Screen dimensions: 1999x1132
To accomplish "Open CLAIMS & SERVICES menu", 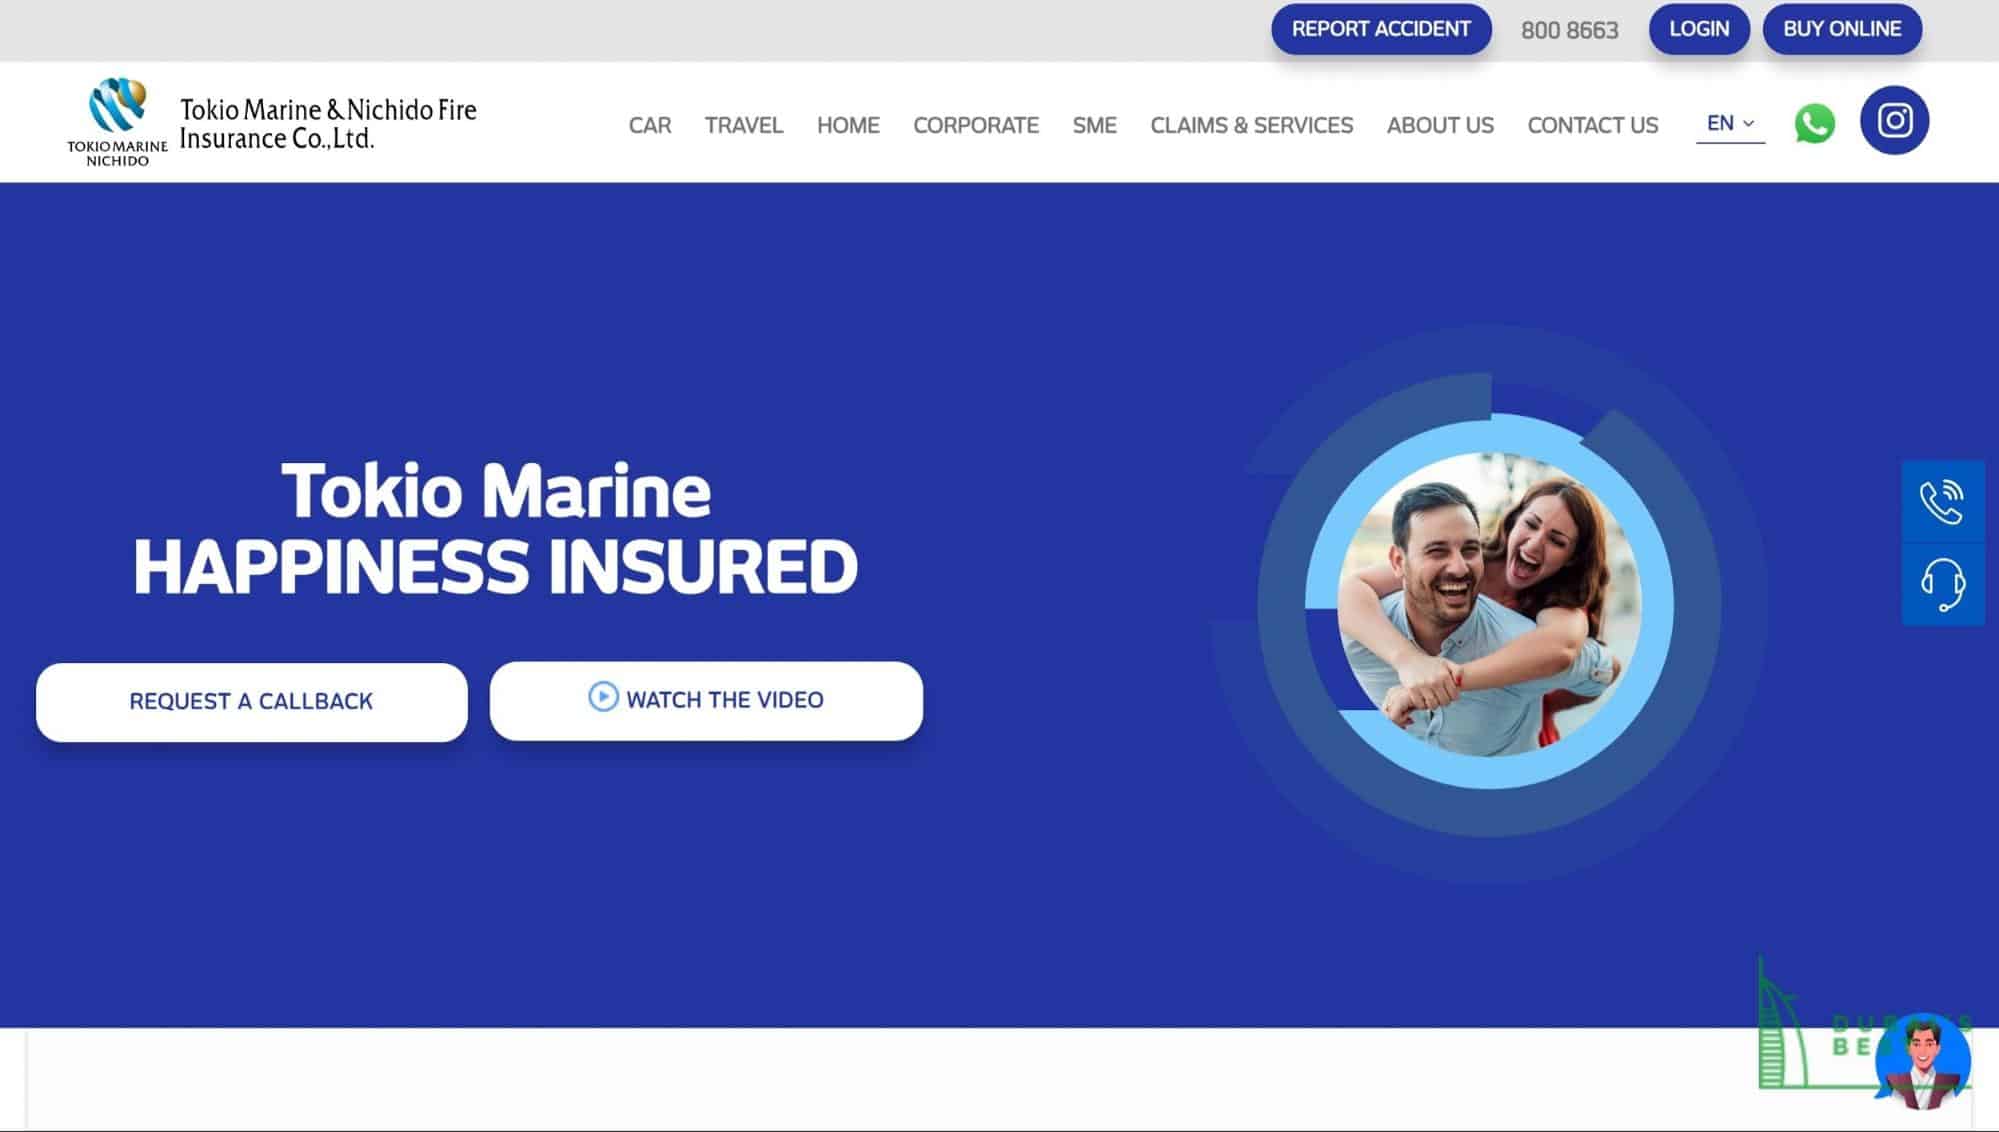I will pos(1251,126).
